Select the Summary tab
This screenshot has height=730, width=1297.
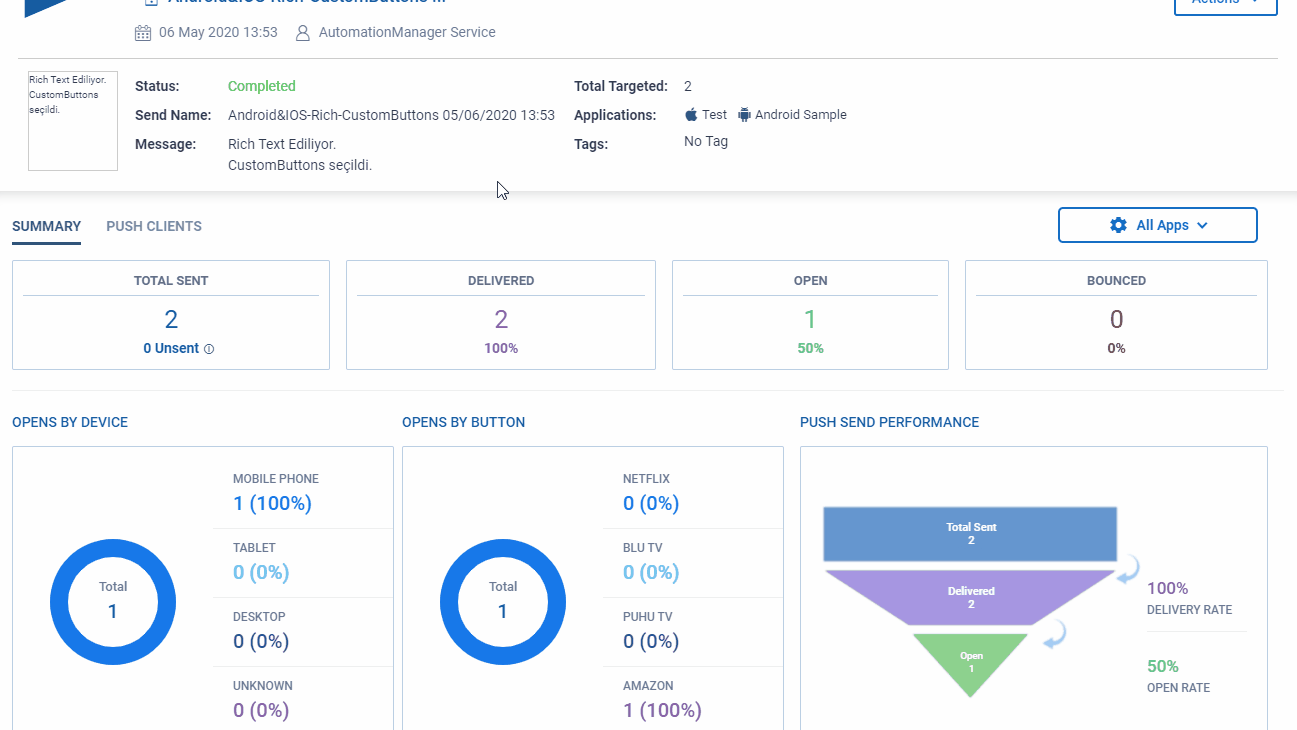[47, 226]
